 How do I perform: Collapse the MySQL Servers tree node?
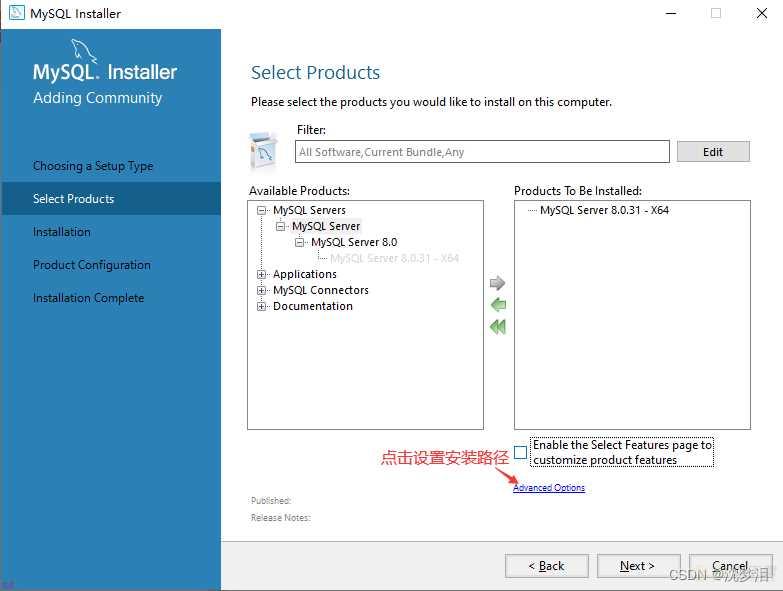point(261,210)
